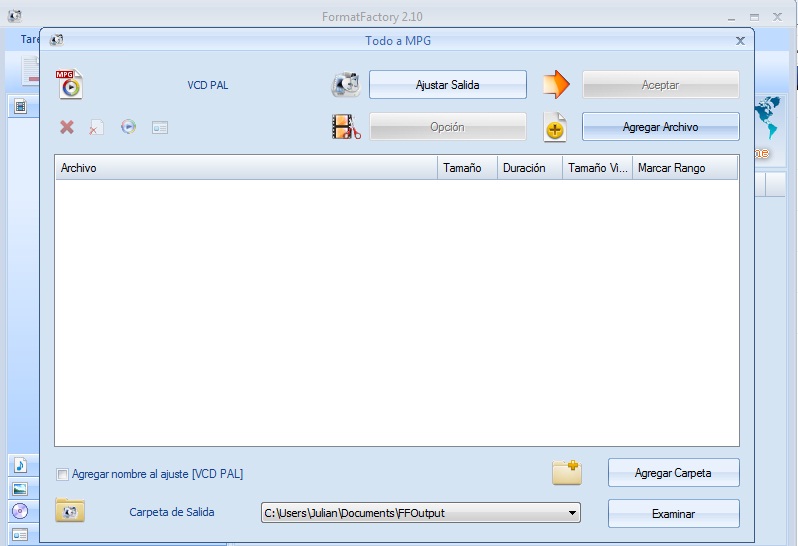Select the Picture icon in main window sidebar

click(x=20, y=489)
